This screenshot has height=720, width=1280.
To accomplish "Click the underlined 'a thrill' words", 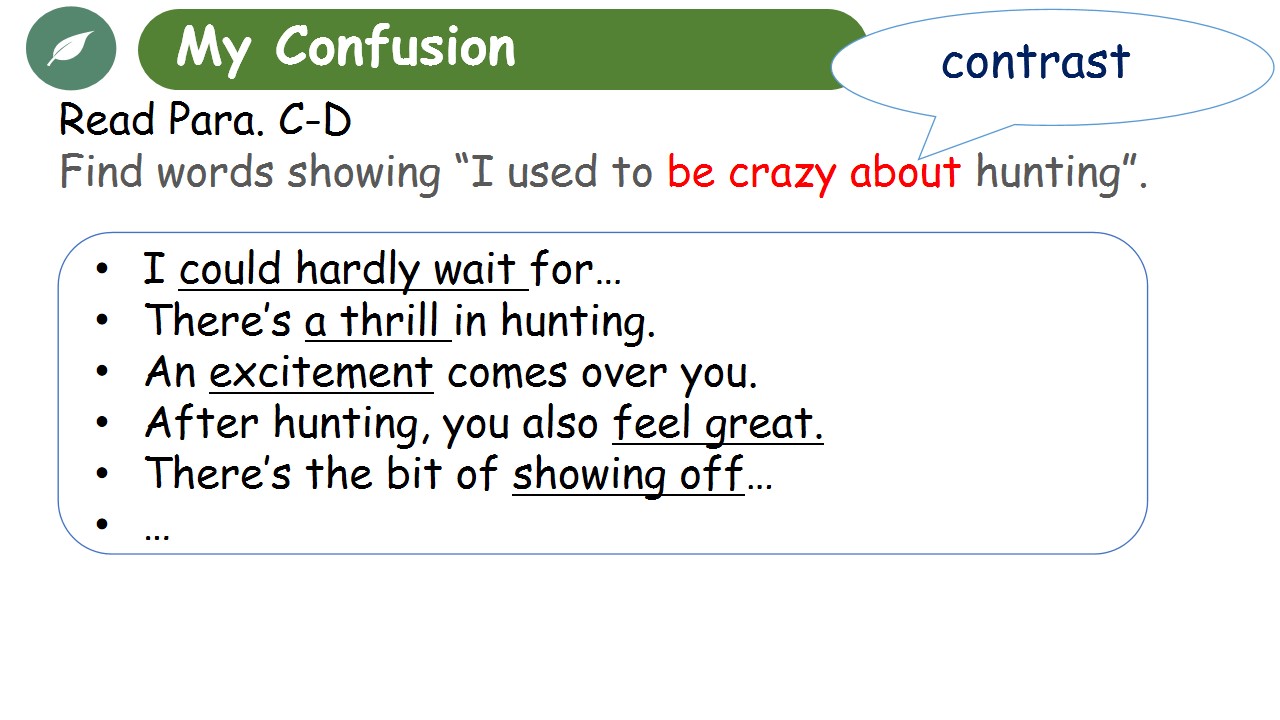I will pyautogui.click(x=378, y=321).
